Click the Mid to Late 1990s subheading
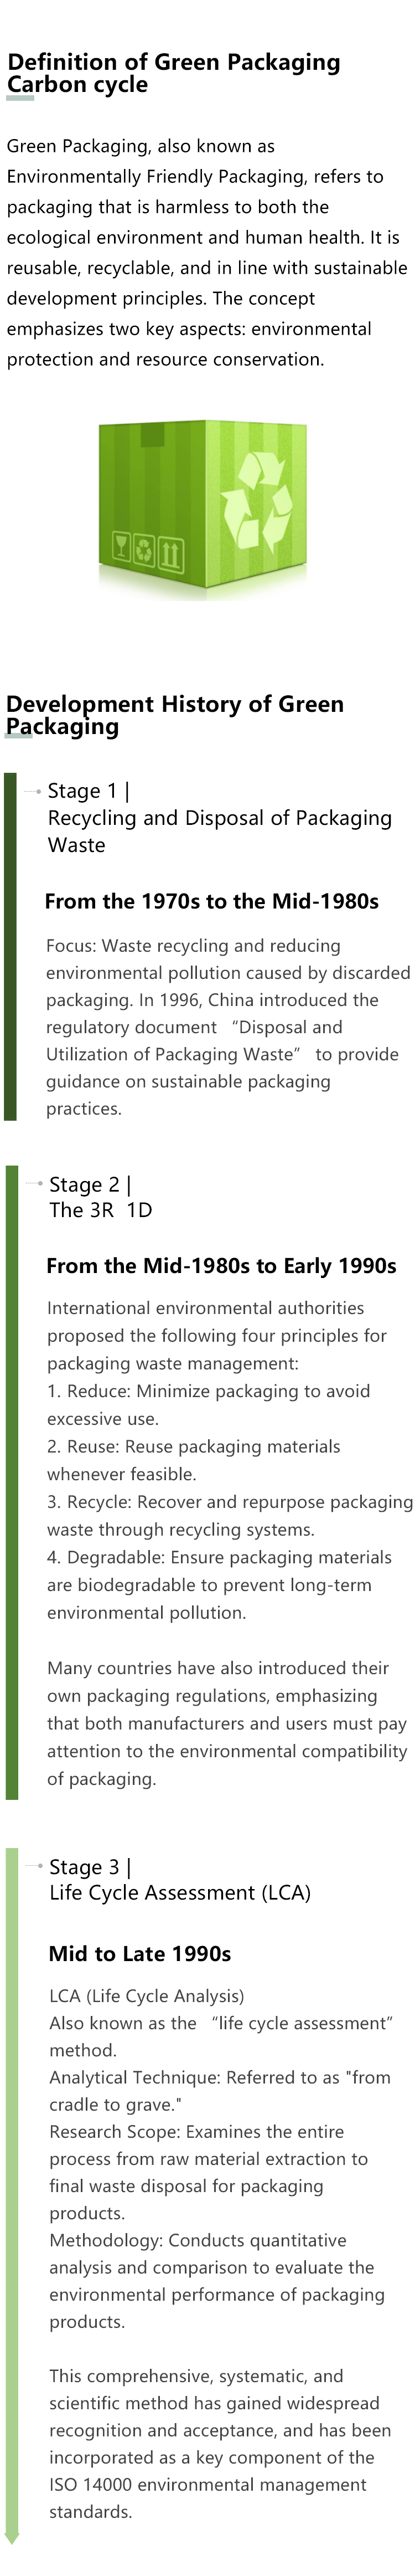 [x=140, y=1954]
